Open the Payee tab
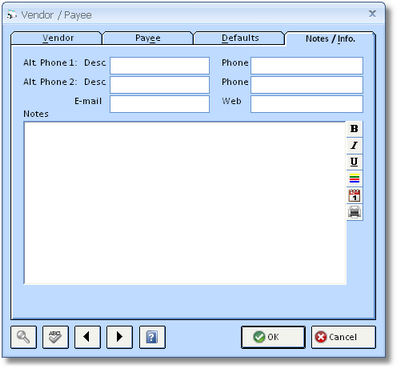The height and width of the screenshot is (369, 397). pyautogui.click(x=148, y=38)
